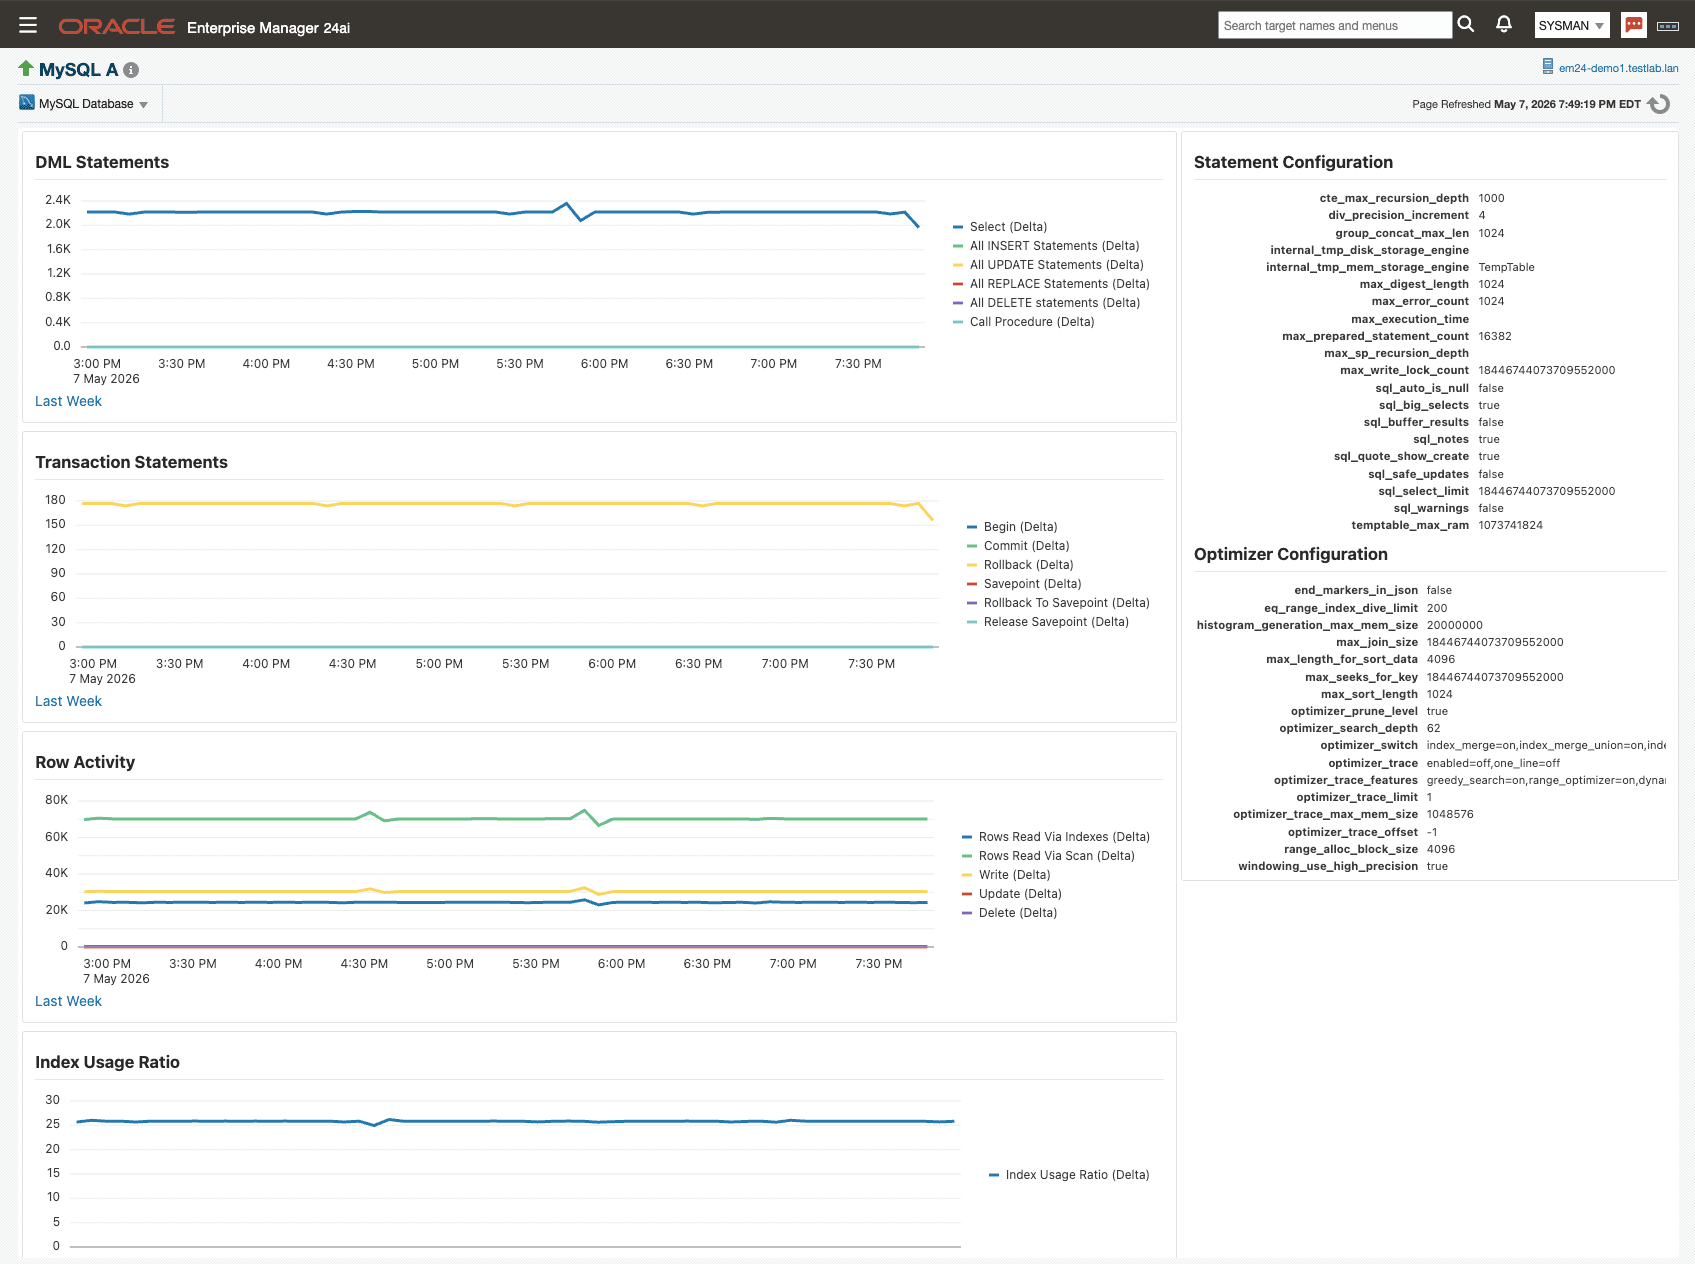1695x1264 pixels.
Task: Click the Index Usage Ratio heading
Action: click(107, 1062)
